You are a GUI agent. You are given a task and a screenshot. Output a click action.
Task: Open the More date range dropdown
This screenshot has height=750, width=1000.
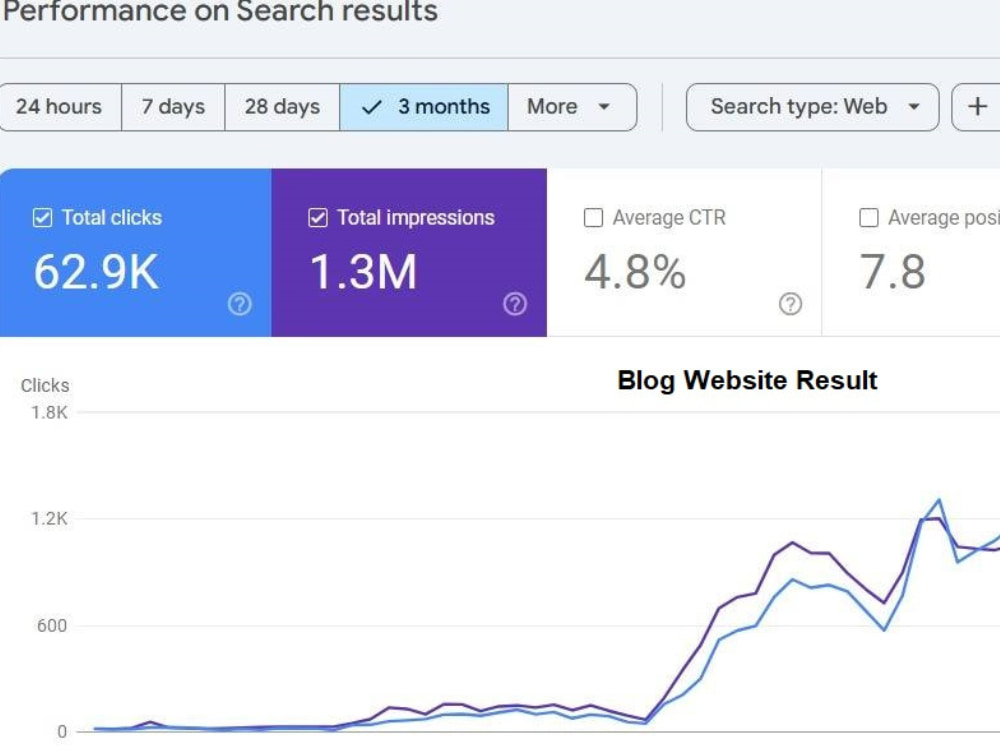tap(572, 107)
